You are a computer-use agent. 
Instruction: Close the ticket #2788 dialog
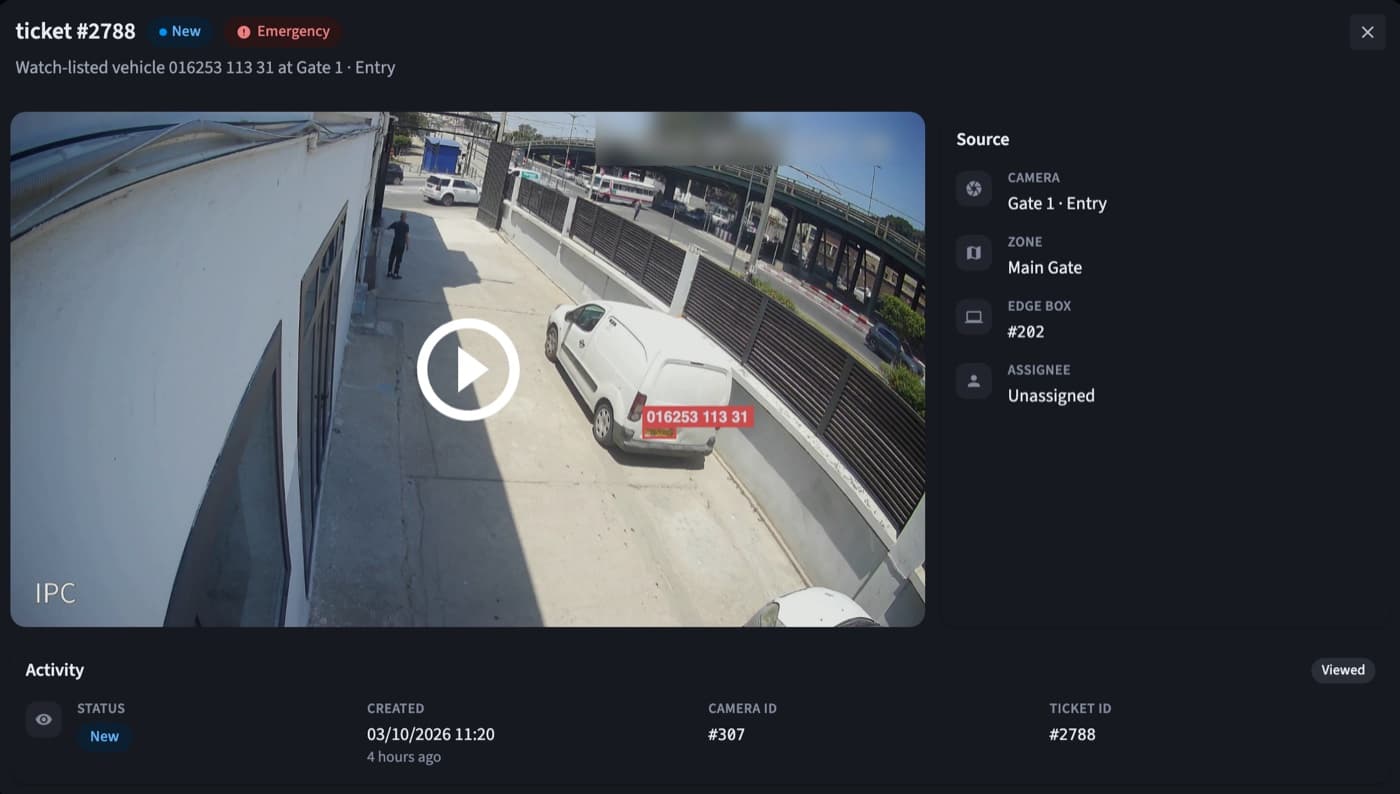coord(1367,32)
